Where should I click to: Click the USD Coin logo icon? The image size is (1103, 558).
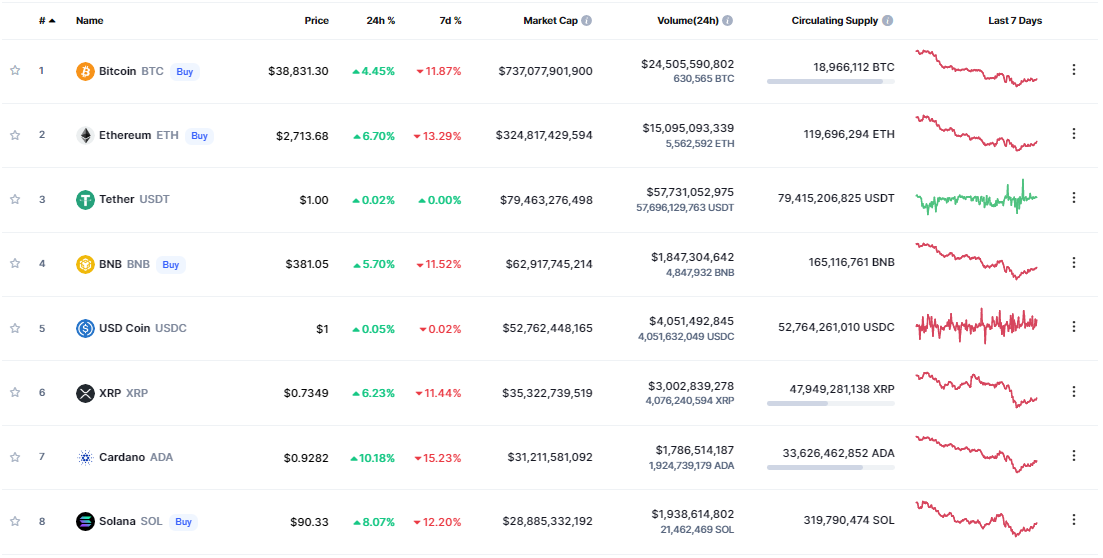click(x=85, y=328)
